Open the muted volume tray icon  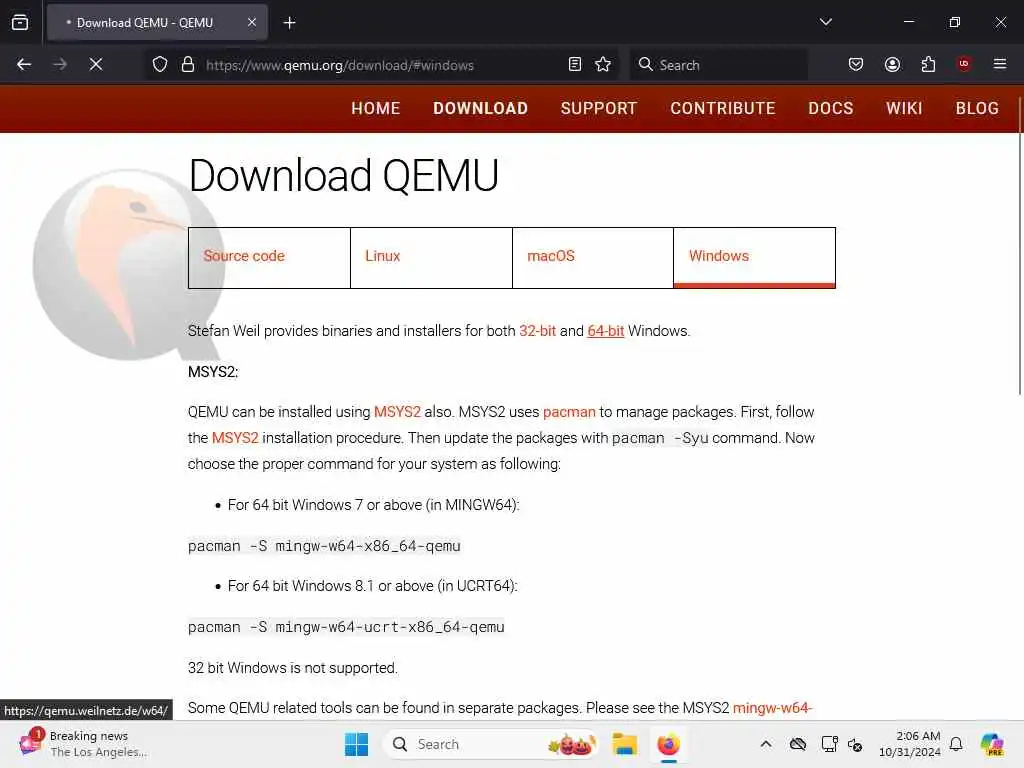[856, 744]
